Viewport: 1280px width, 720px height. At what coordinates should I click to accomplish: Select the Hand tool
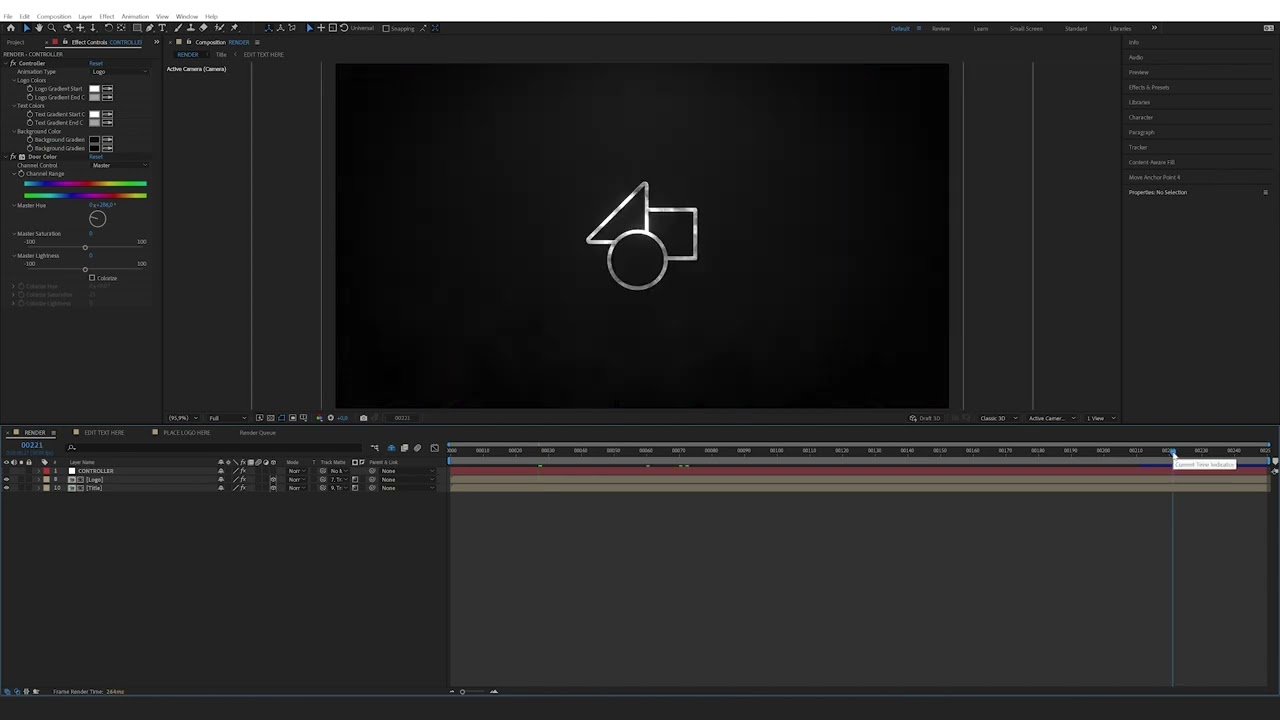39,28
